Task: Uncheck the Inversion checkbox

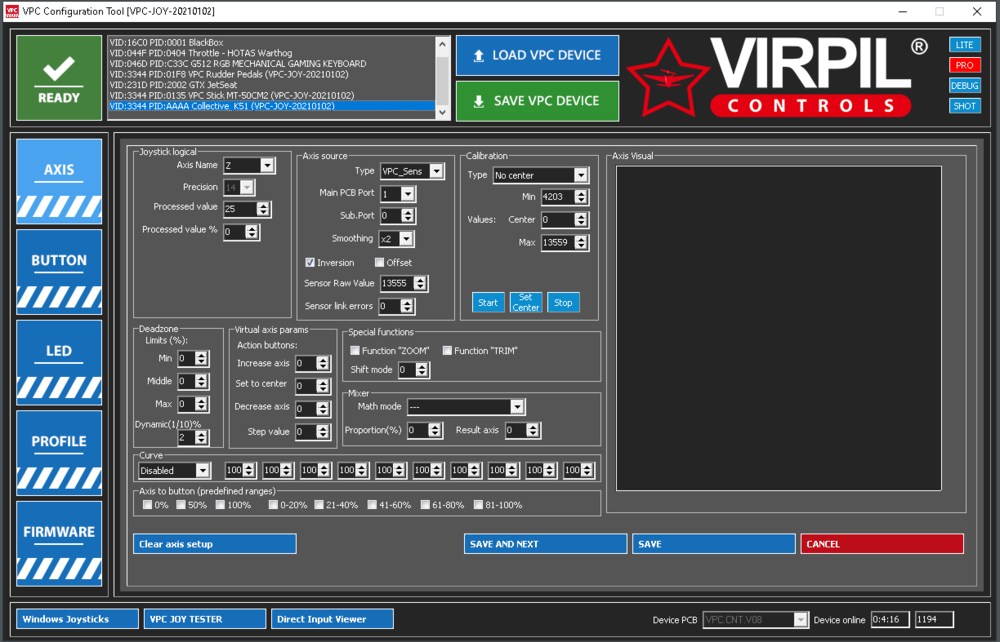Action: click(x=309, y=262)
